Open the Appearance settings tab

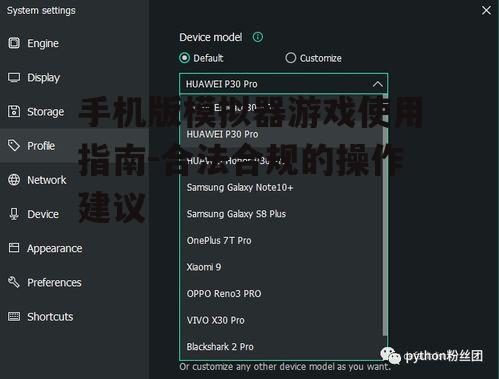tap(74, 248)
